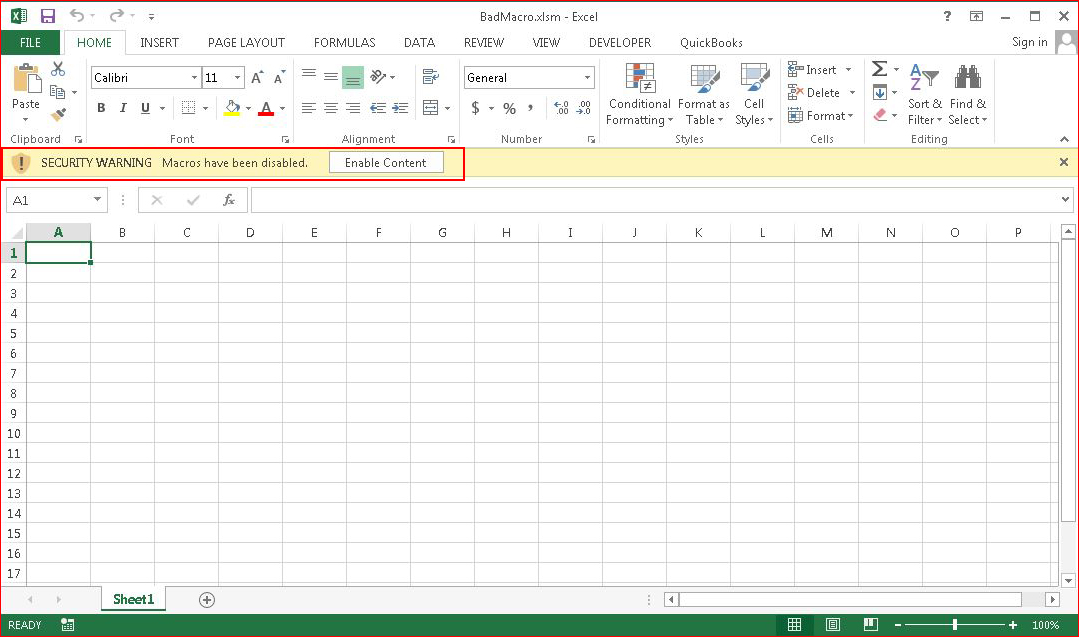Open the QuickBooks tab
1079x637 pixels.
(x=712, y=43)
